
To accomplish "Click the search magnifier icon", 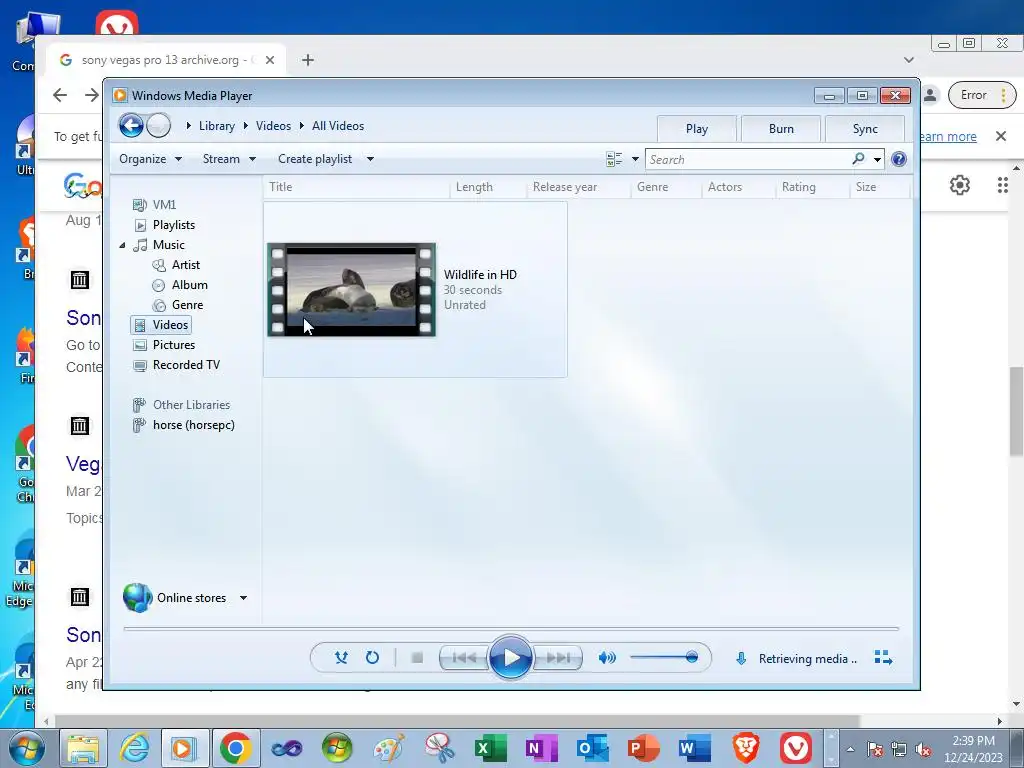I will (x=858, y=159).
